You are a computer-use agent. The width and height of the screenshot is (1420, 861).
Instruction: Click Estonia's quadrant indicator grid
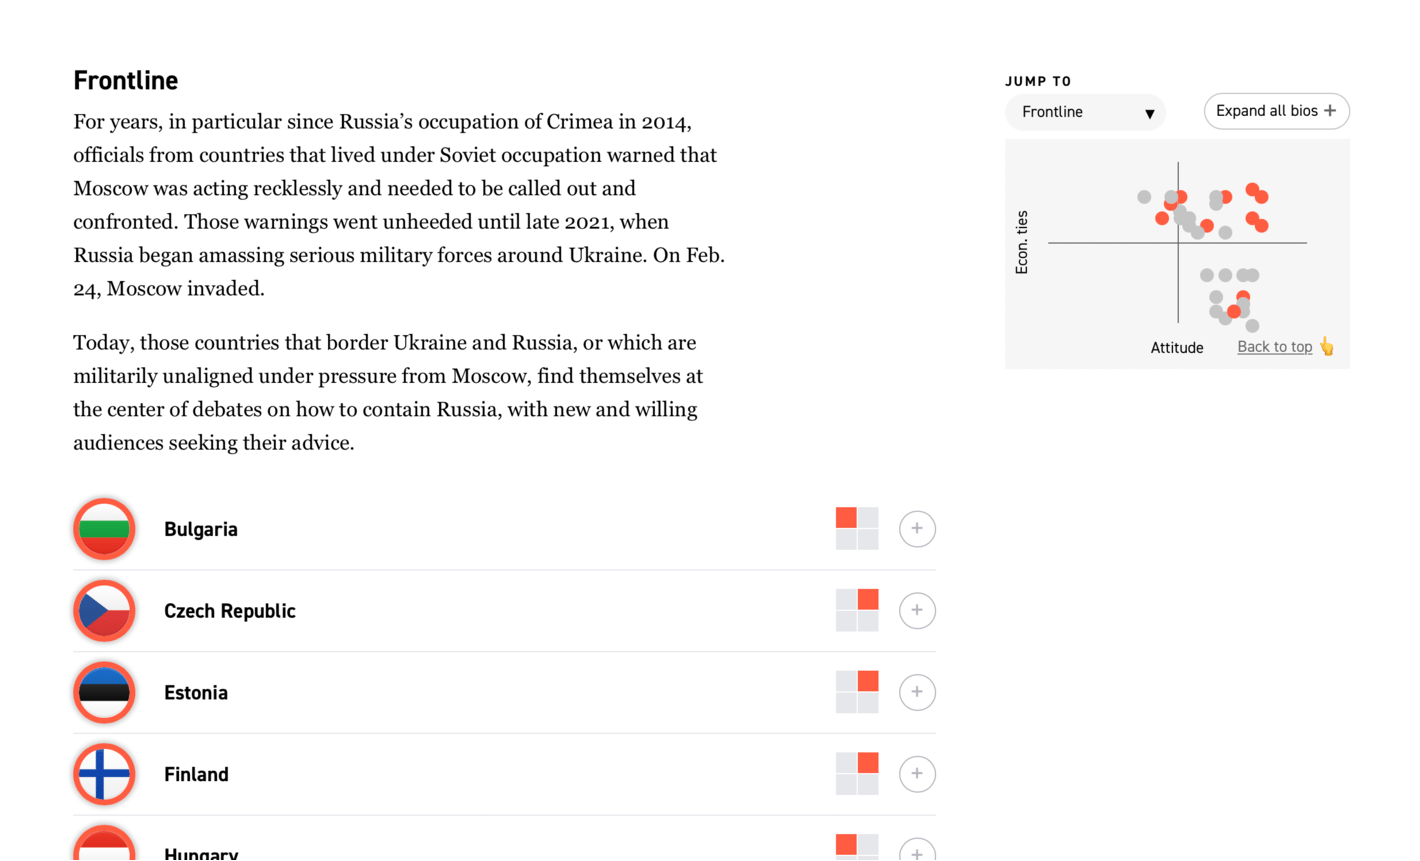click(x=857, y=692)
